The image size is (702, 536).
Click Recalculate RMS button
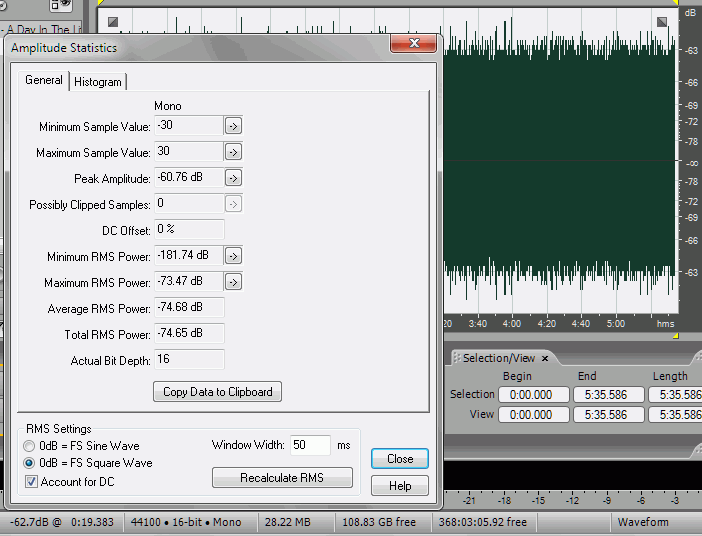click(x=282, y=478)
